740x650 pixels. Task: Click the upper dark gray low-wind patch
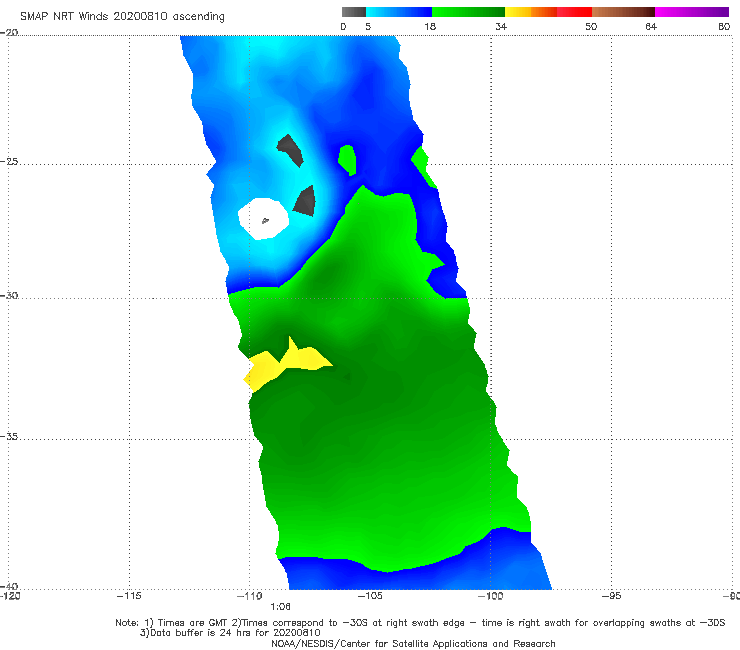[290, 150]
